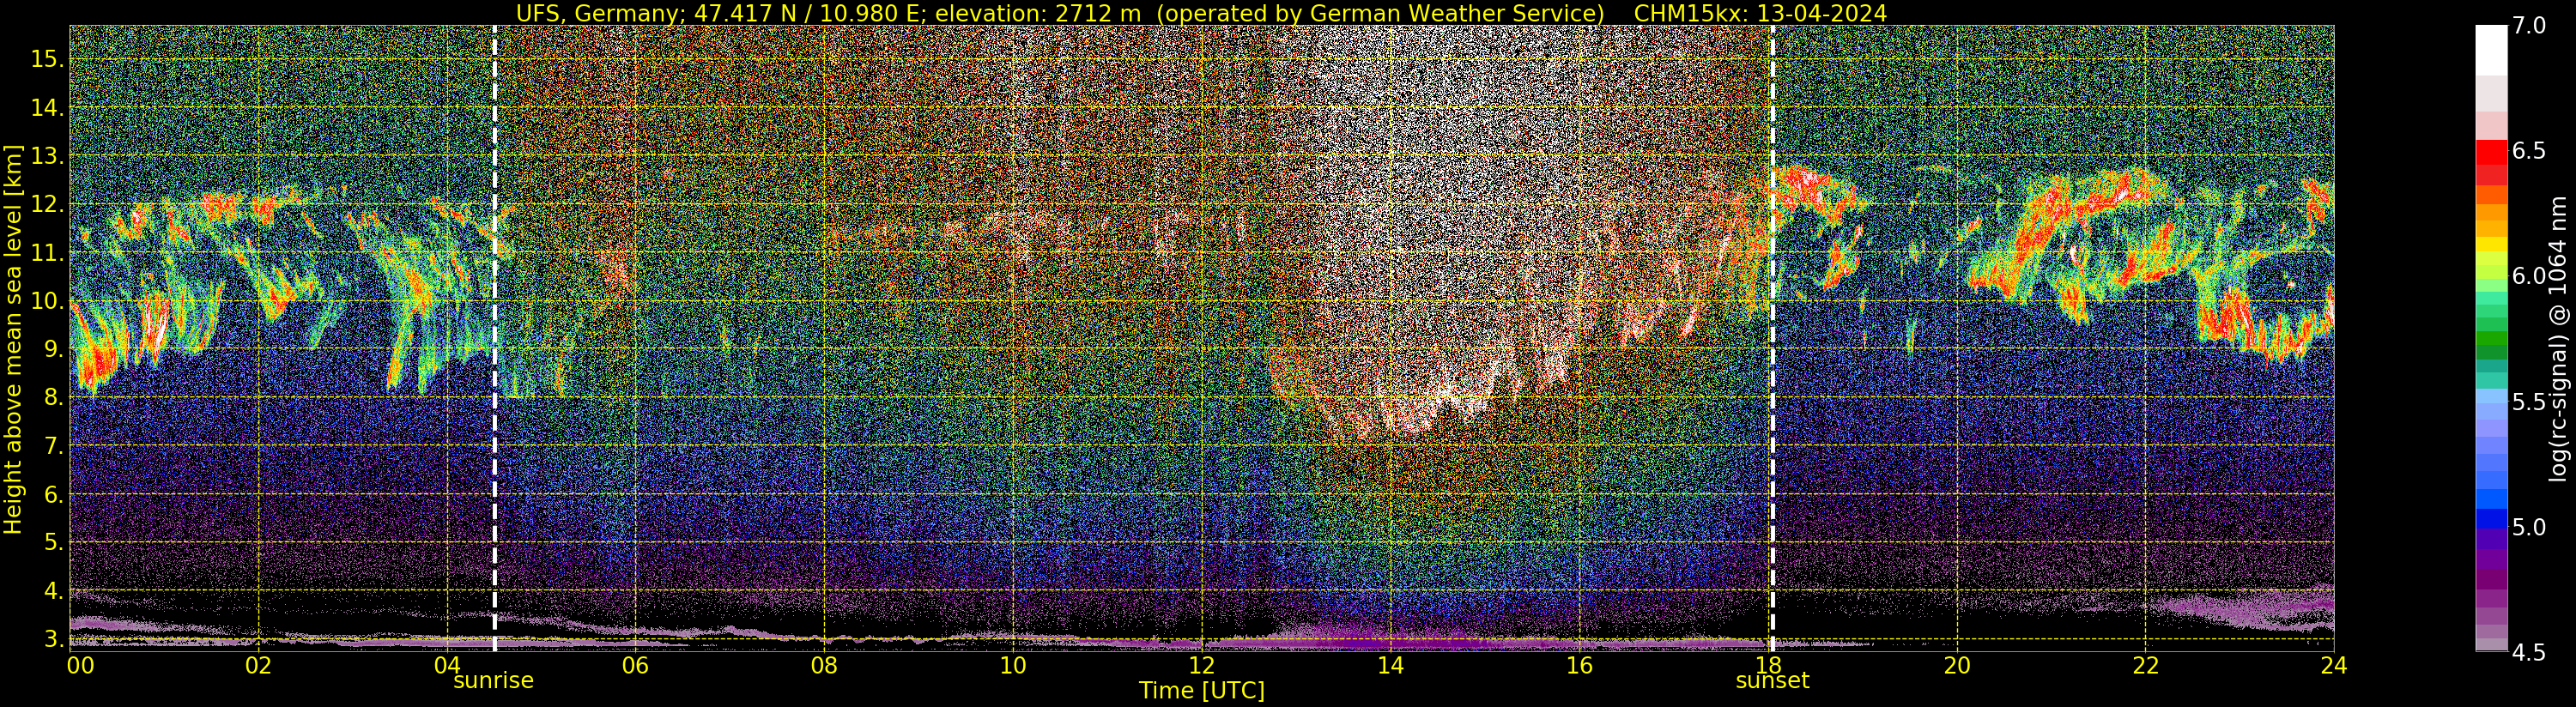The image size is (2576, 707).
Task: Click the height tick "7." on y-axis
Action: [53, 446]
